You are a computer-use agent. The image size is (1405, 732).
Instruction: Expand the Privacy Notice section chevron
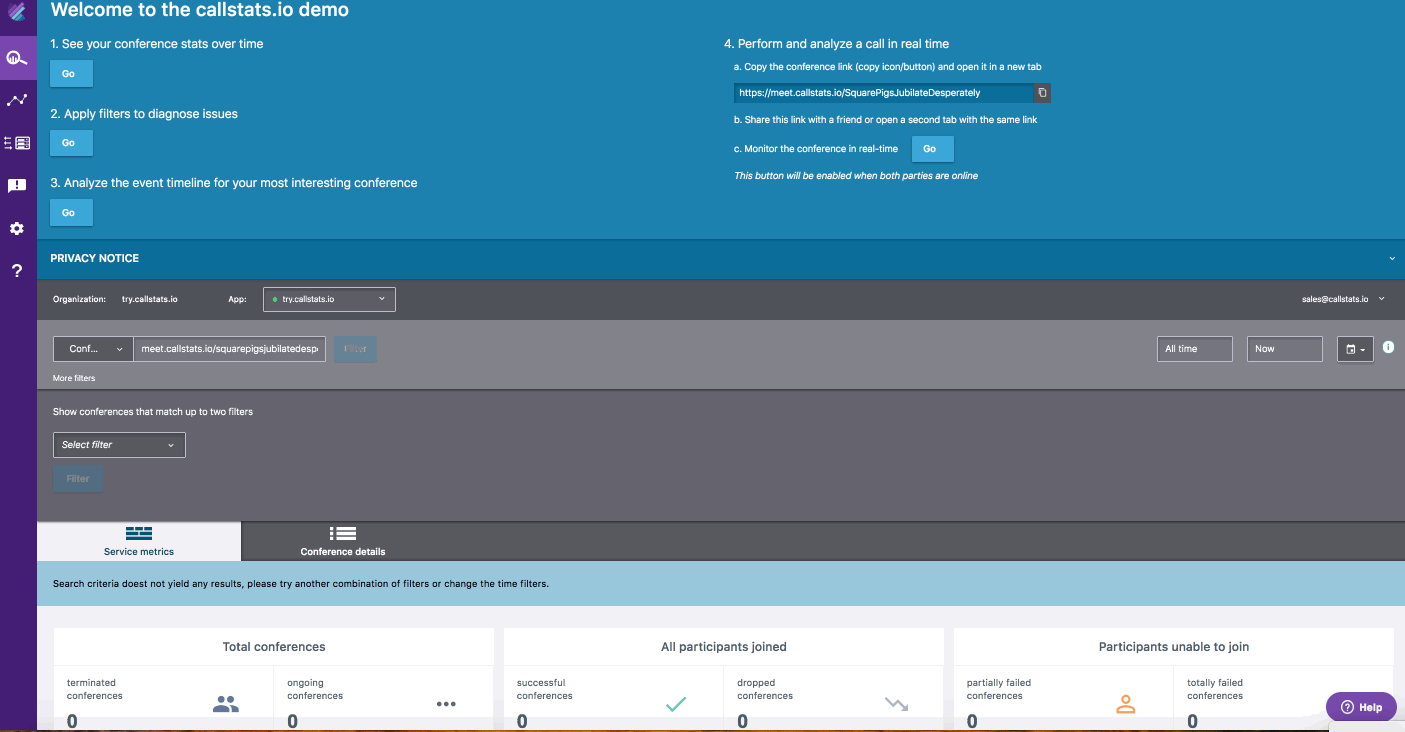(x=1392, y=259)
